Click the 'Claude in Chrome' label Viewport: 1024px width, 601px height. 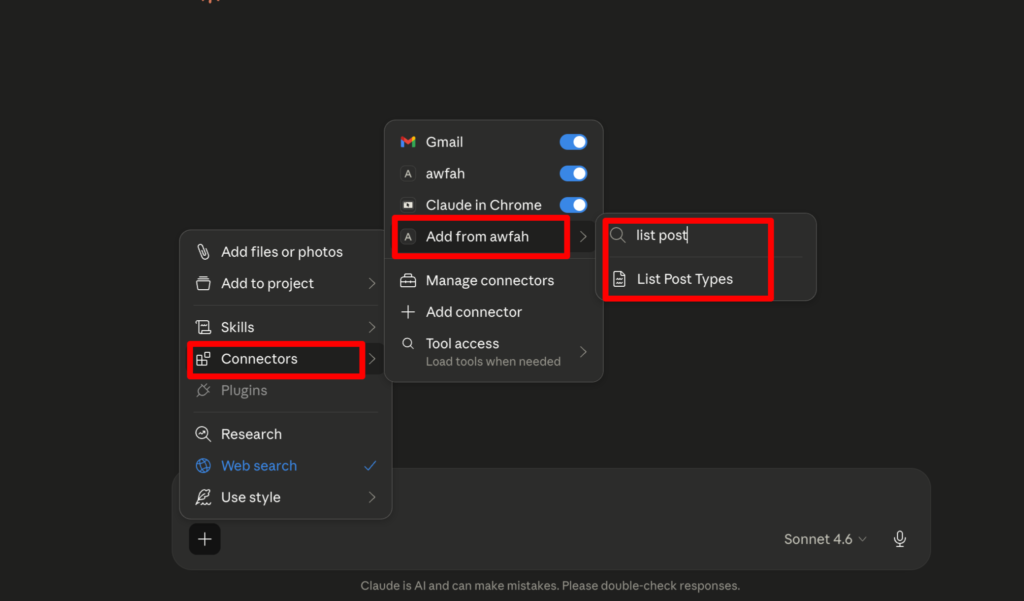(x=483, y=204)
